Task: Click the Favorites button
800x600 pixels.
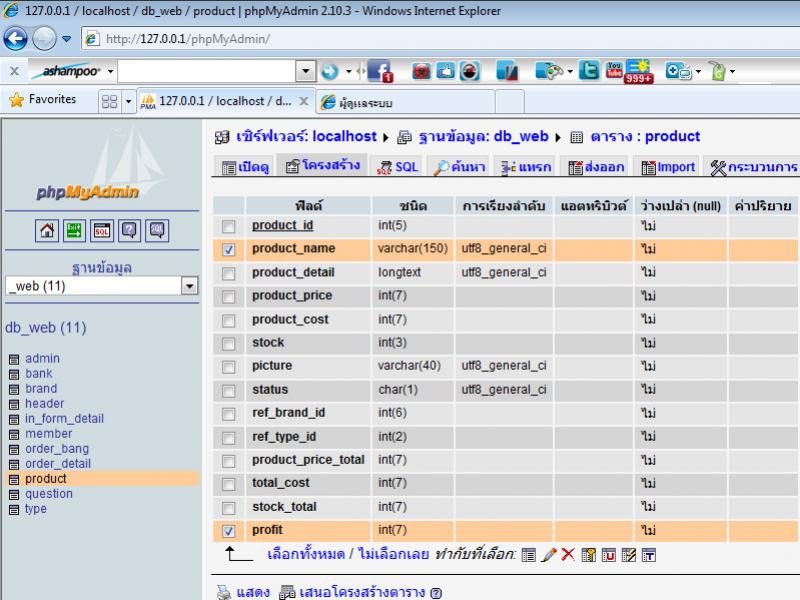Action: 43,100
